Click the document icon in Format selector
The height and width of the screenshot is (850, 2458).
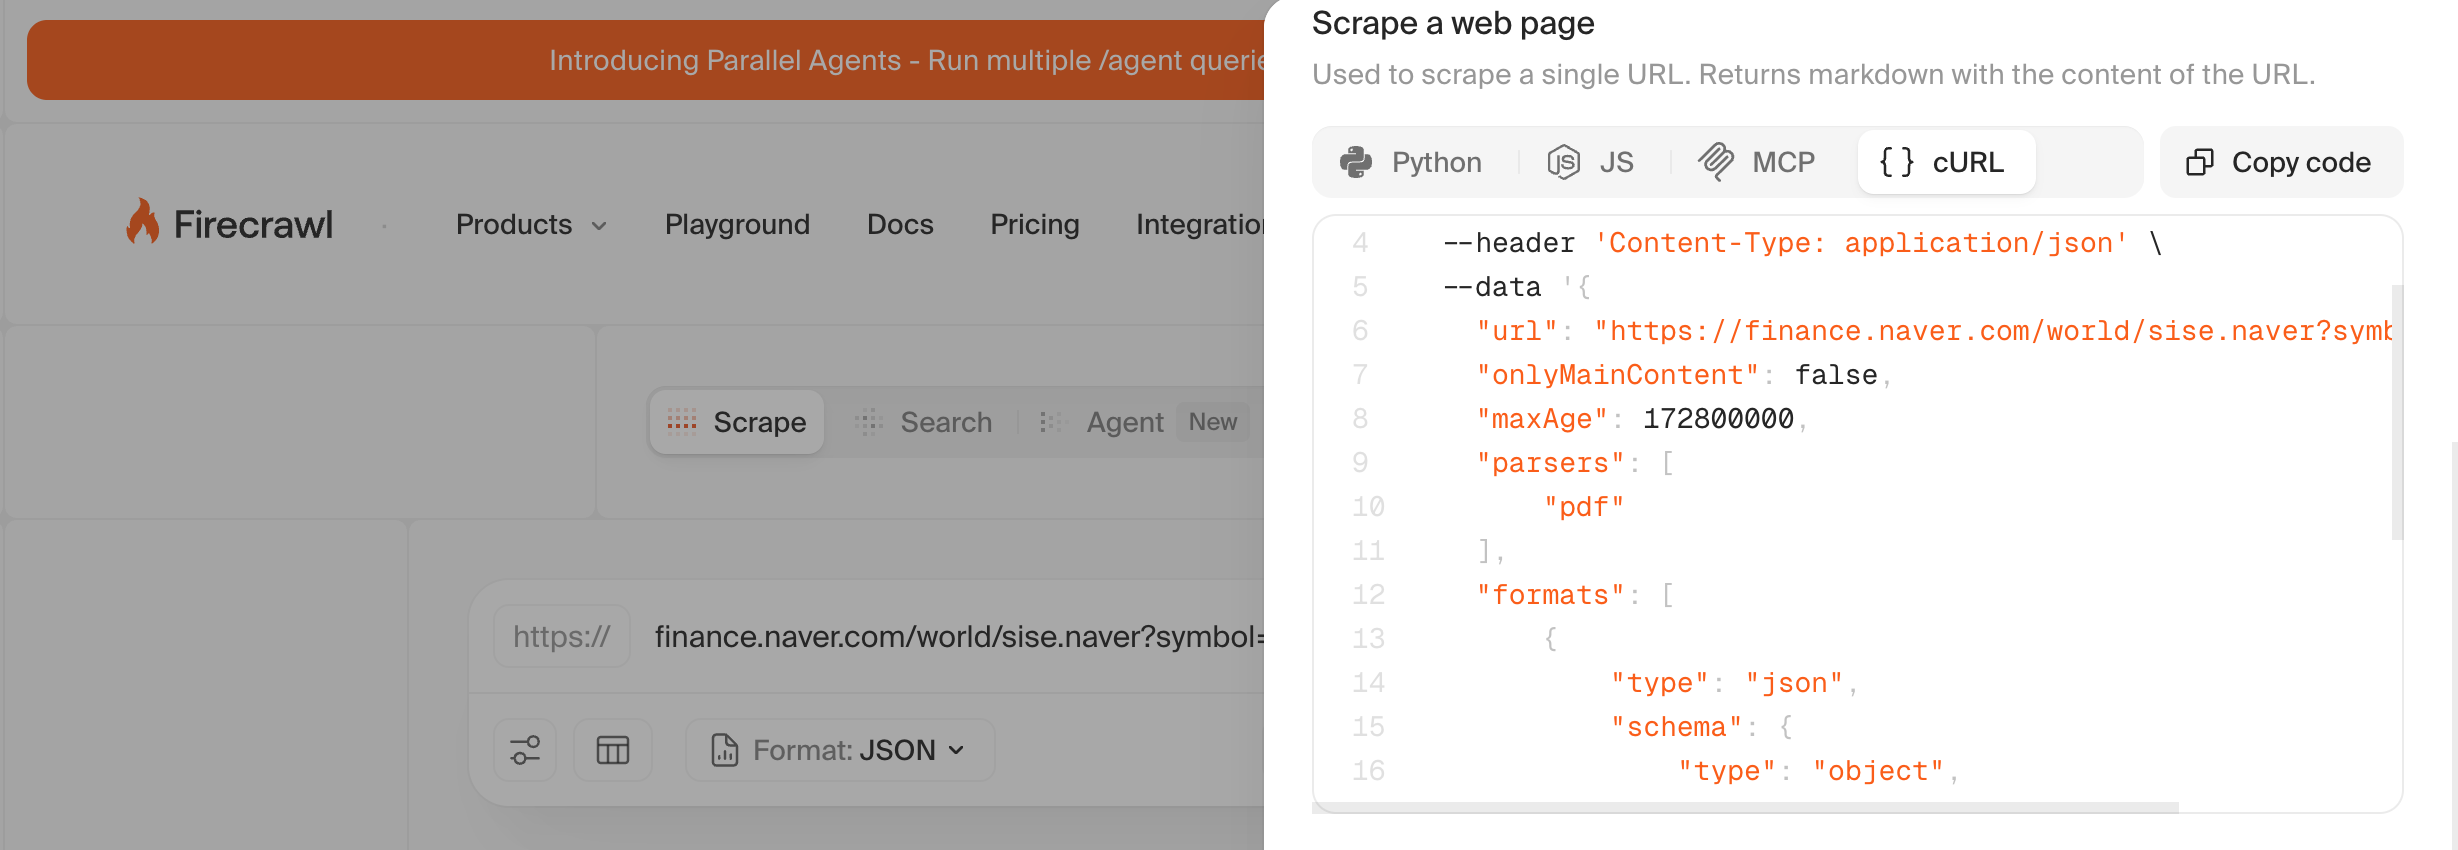(x=724, y=750)
